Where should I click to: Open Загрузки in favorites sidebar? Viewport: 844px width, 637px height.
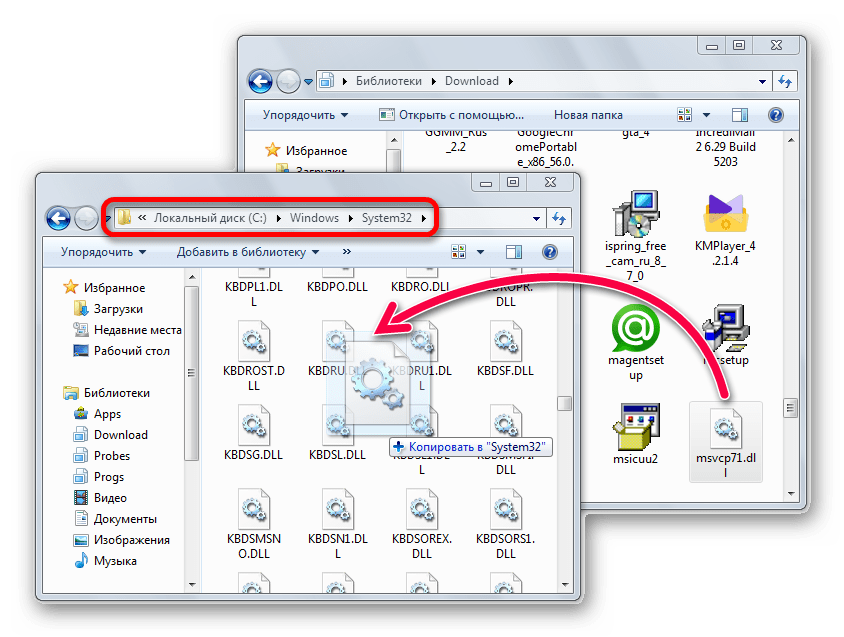118,309
